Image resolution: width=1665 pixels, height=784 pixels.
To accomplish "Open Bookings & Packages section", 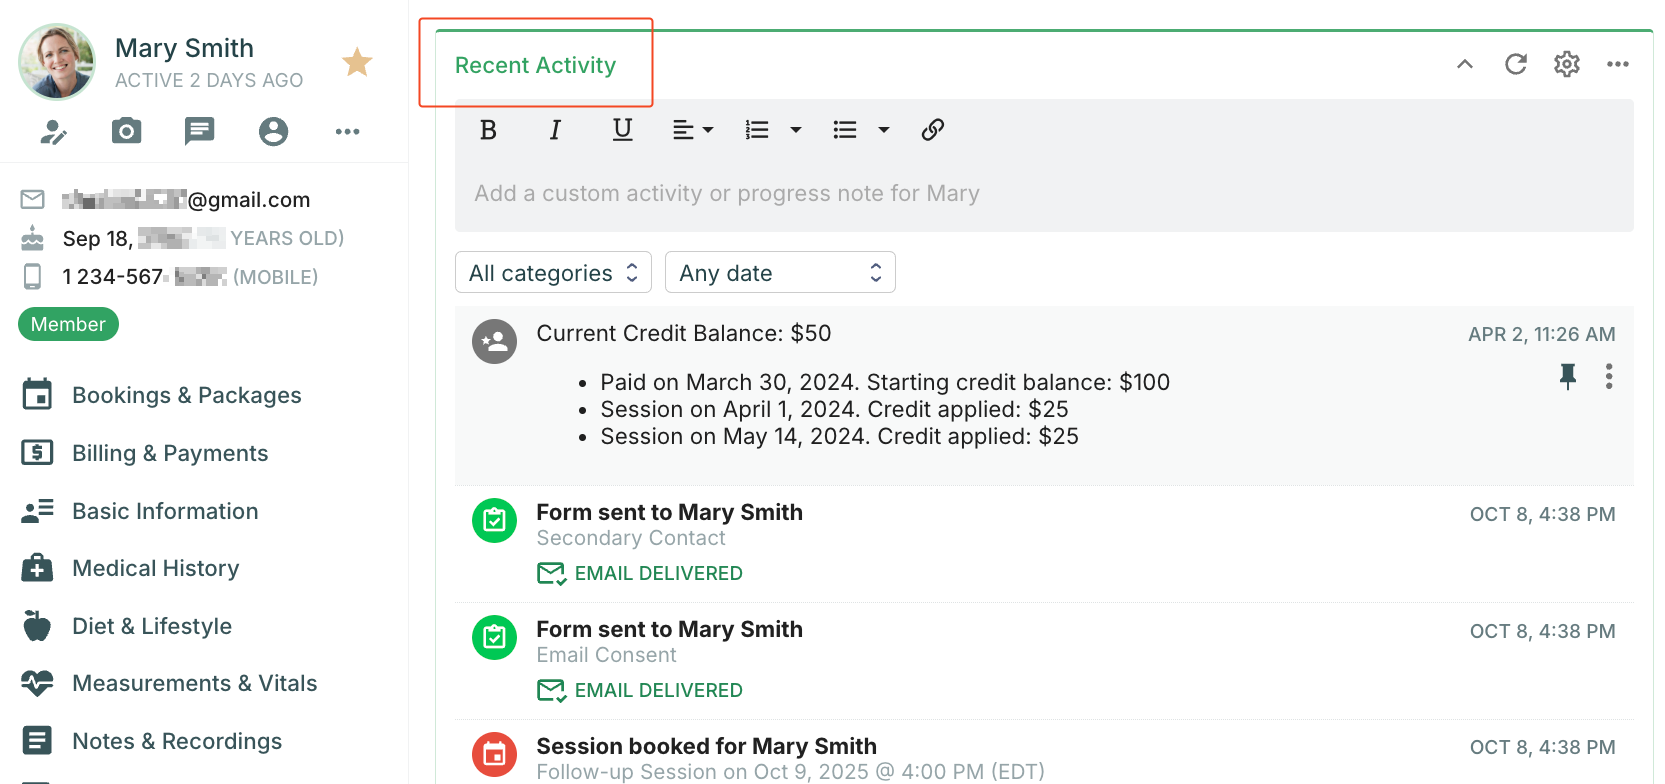I will 186,395.
